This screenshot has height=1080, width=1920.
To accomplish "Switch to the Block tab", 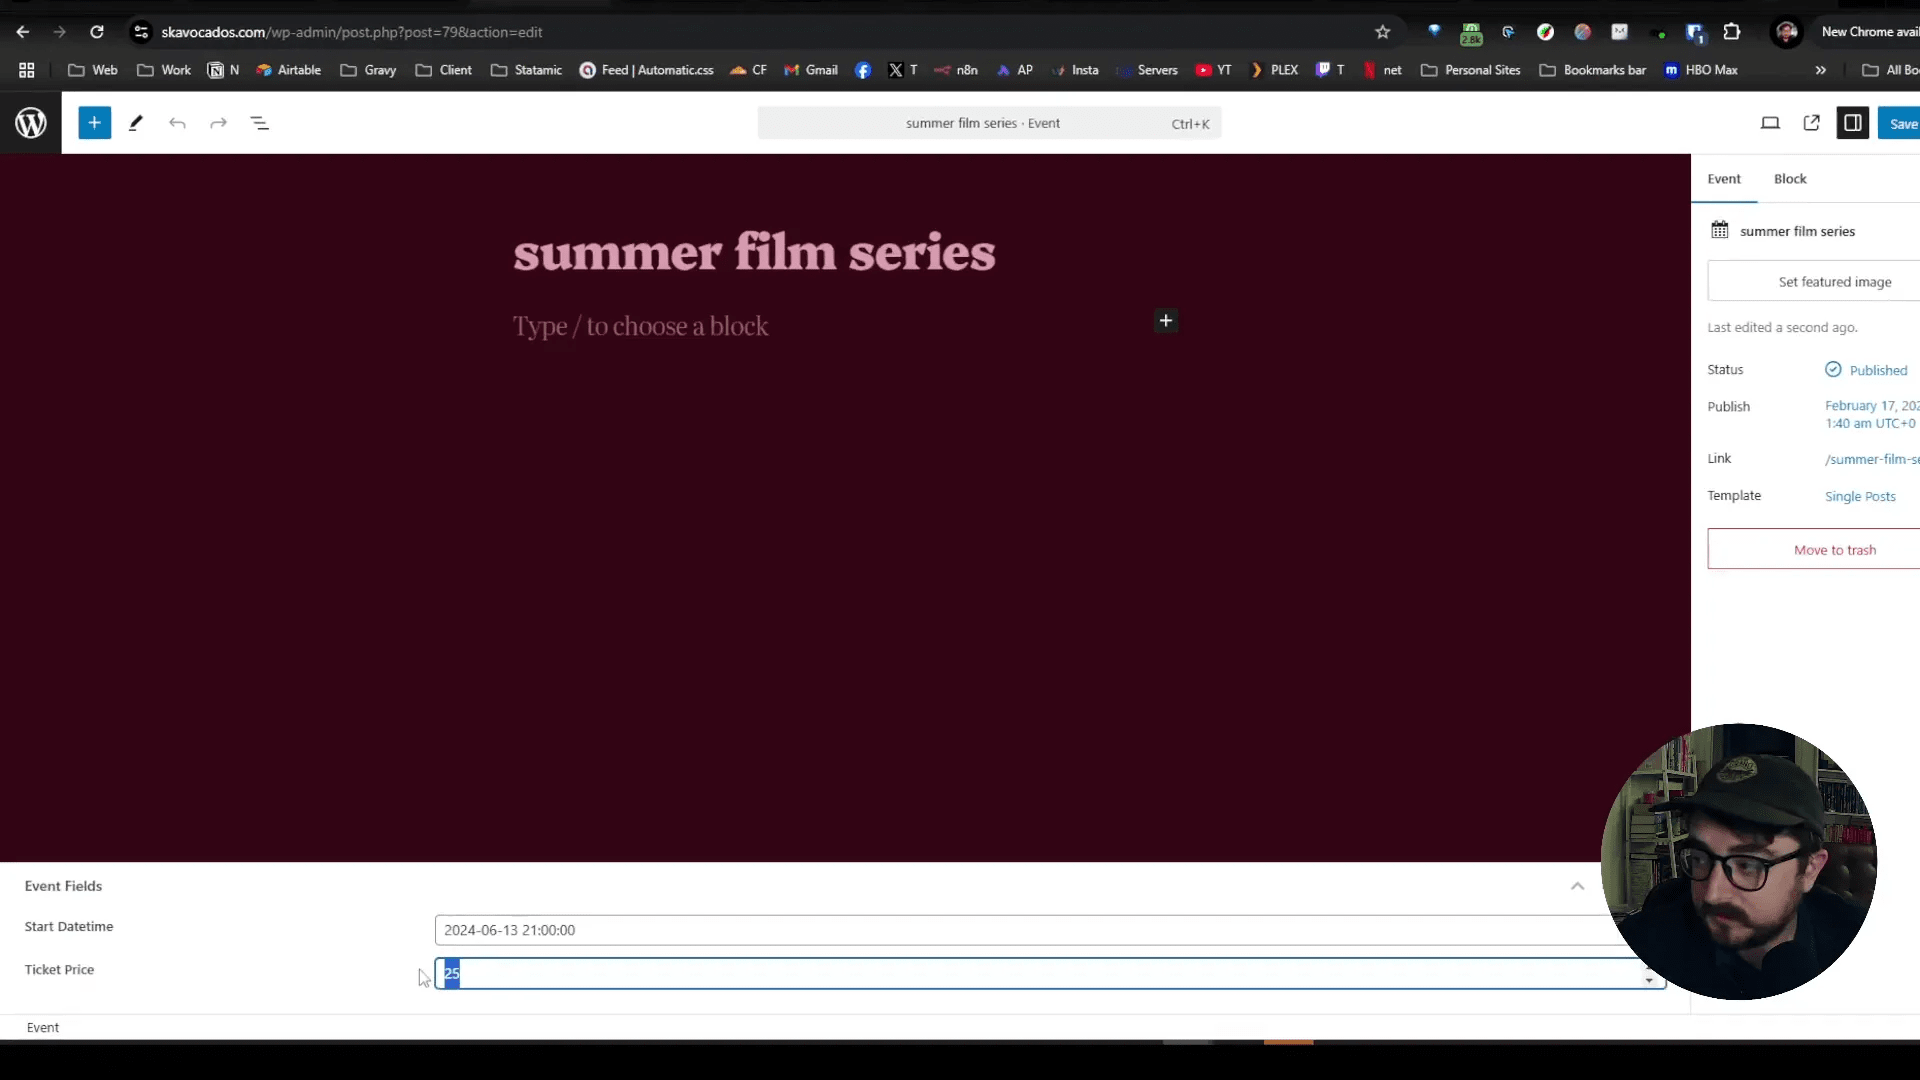I will (1790, 178).
